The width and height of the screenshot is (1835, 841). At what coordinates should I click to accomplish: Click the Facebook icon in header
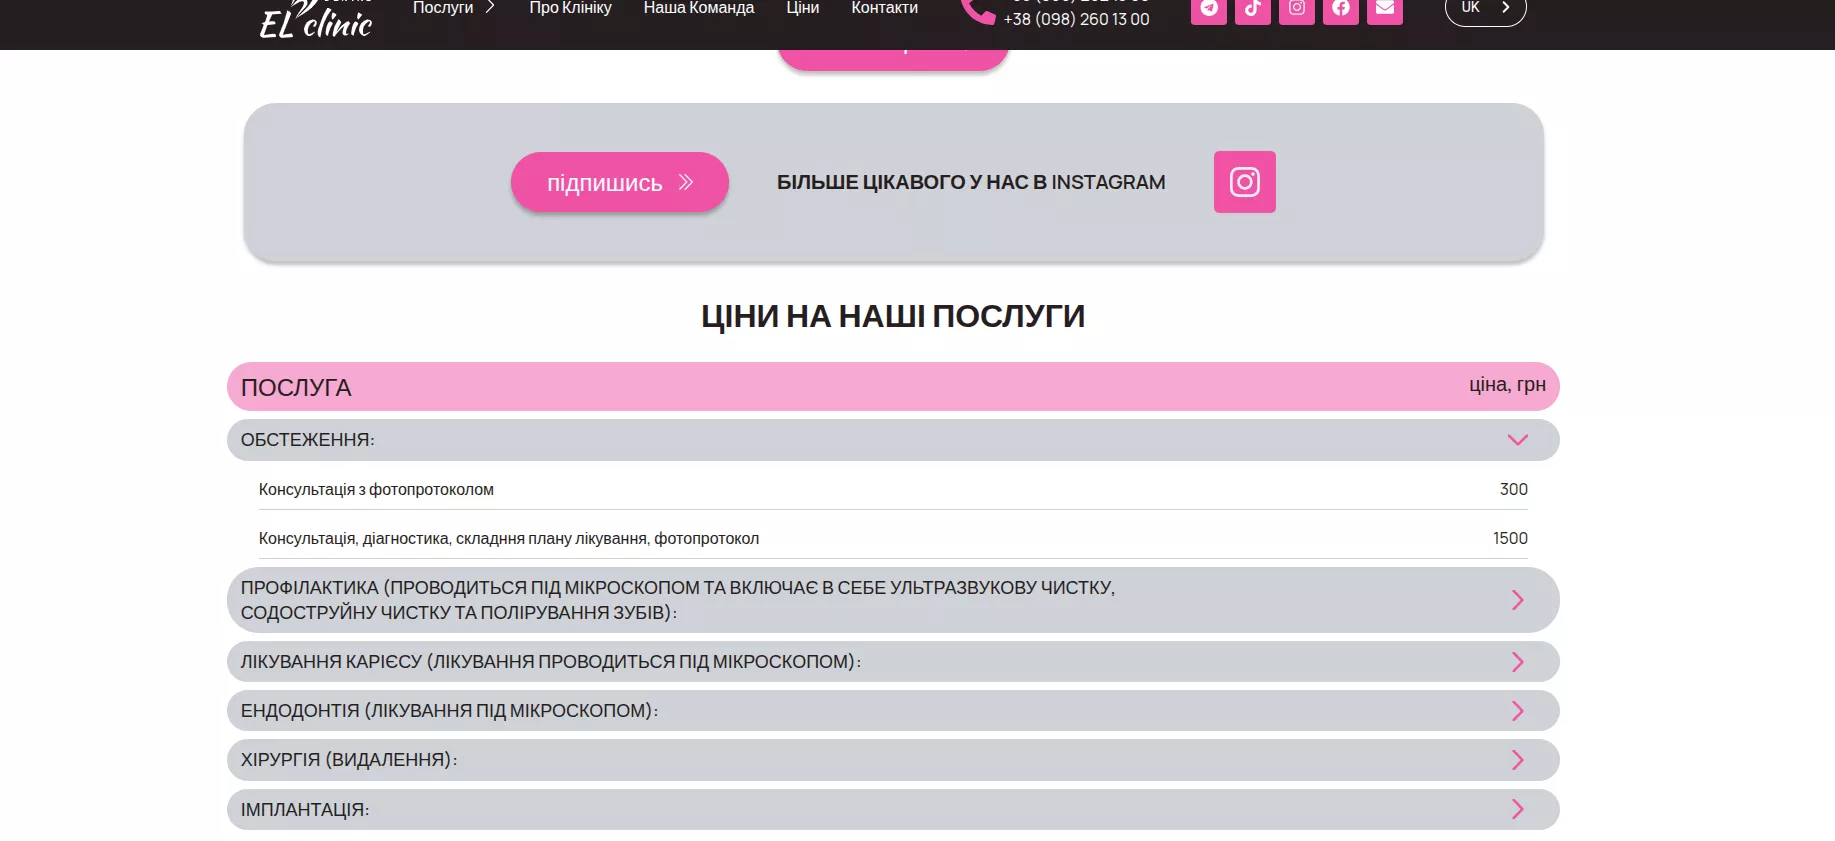click(1340, 9)
